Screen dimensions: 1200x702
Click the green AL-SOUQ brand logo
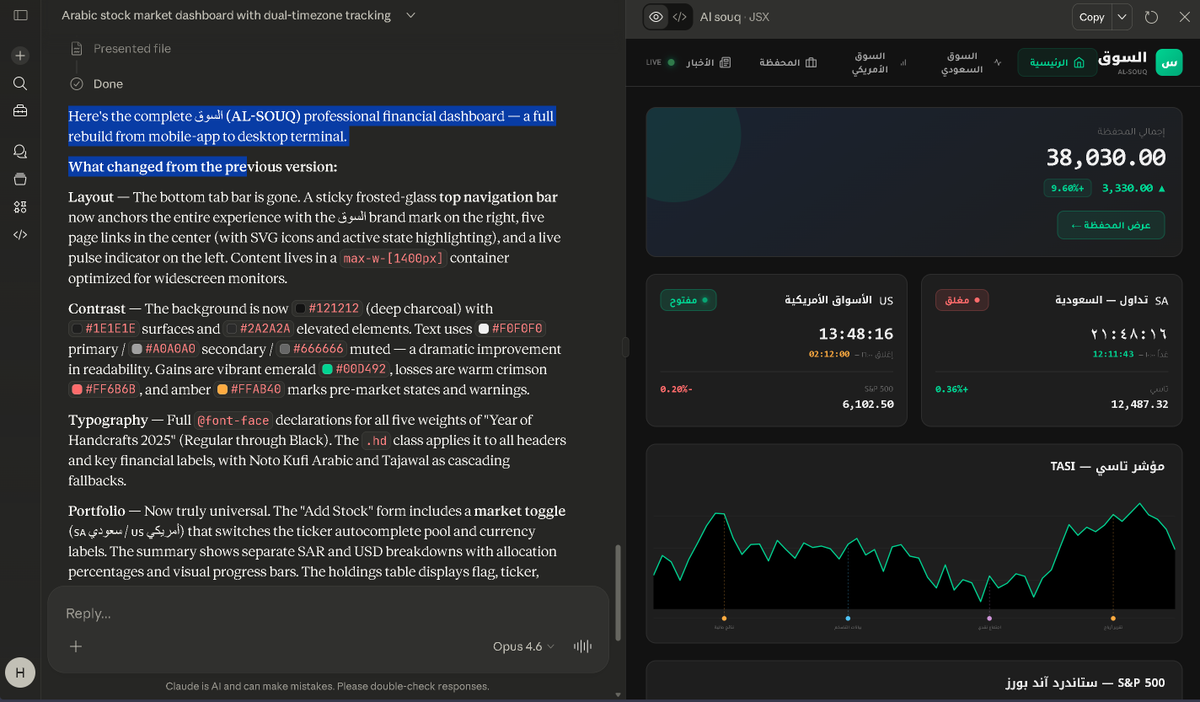(x=1167, y=63)
